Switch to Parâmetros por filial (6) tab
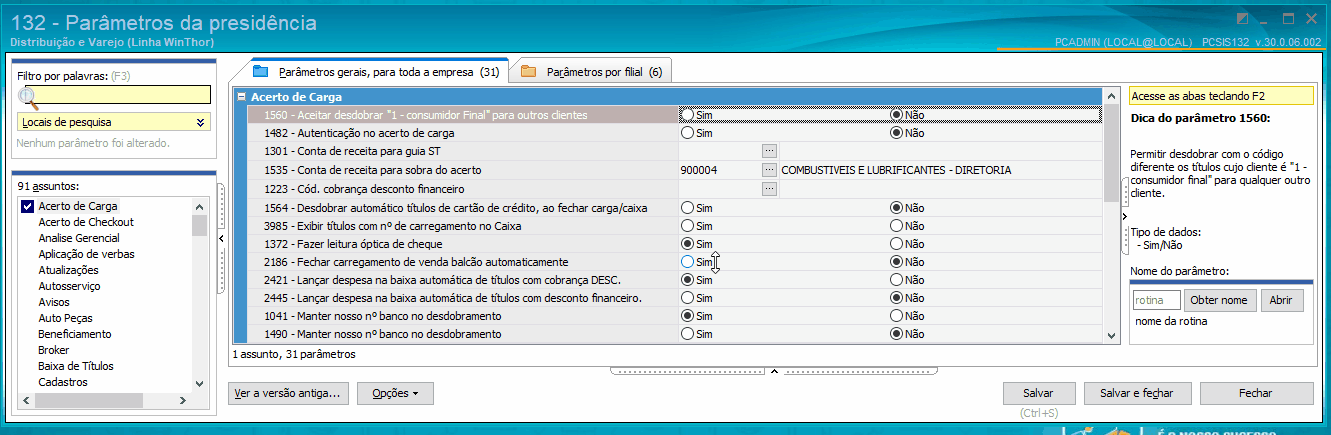Viewport: 1331px width, 435px height. pos(591,72)
